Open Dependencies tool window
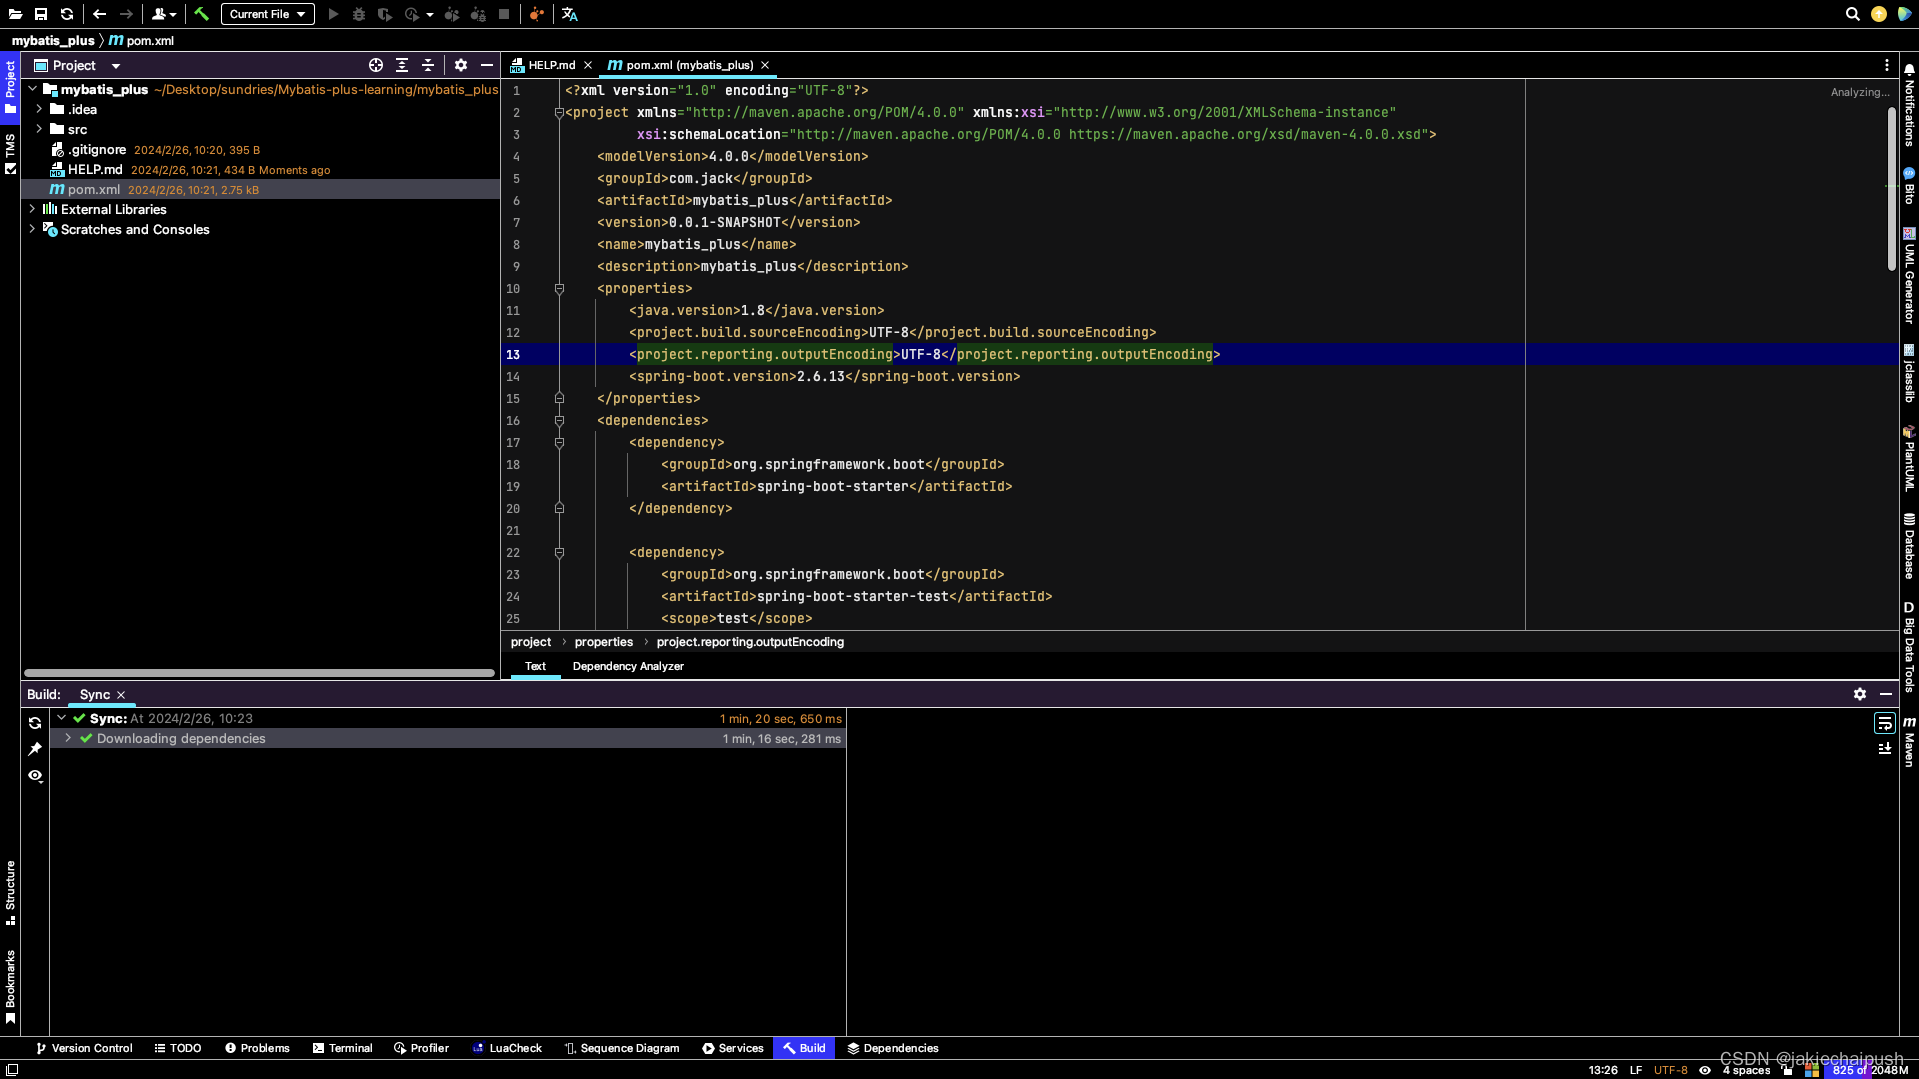The width and height of the screenshot is (1919, 1079). (x=893, y=1048)
